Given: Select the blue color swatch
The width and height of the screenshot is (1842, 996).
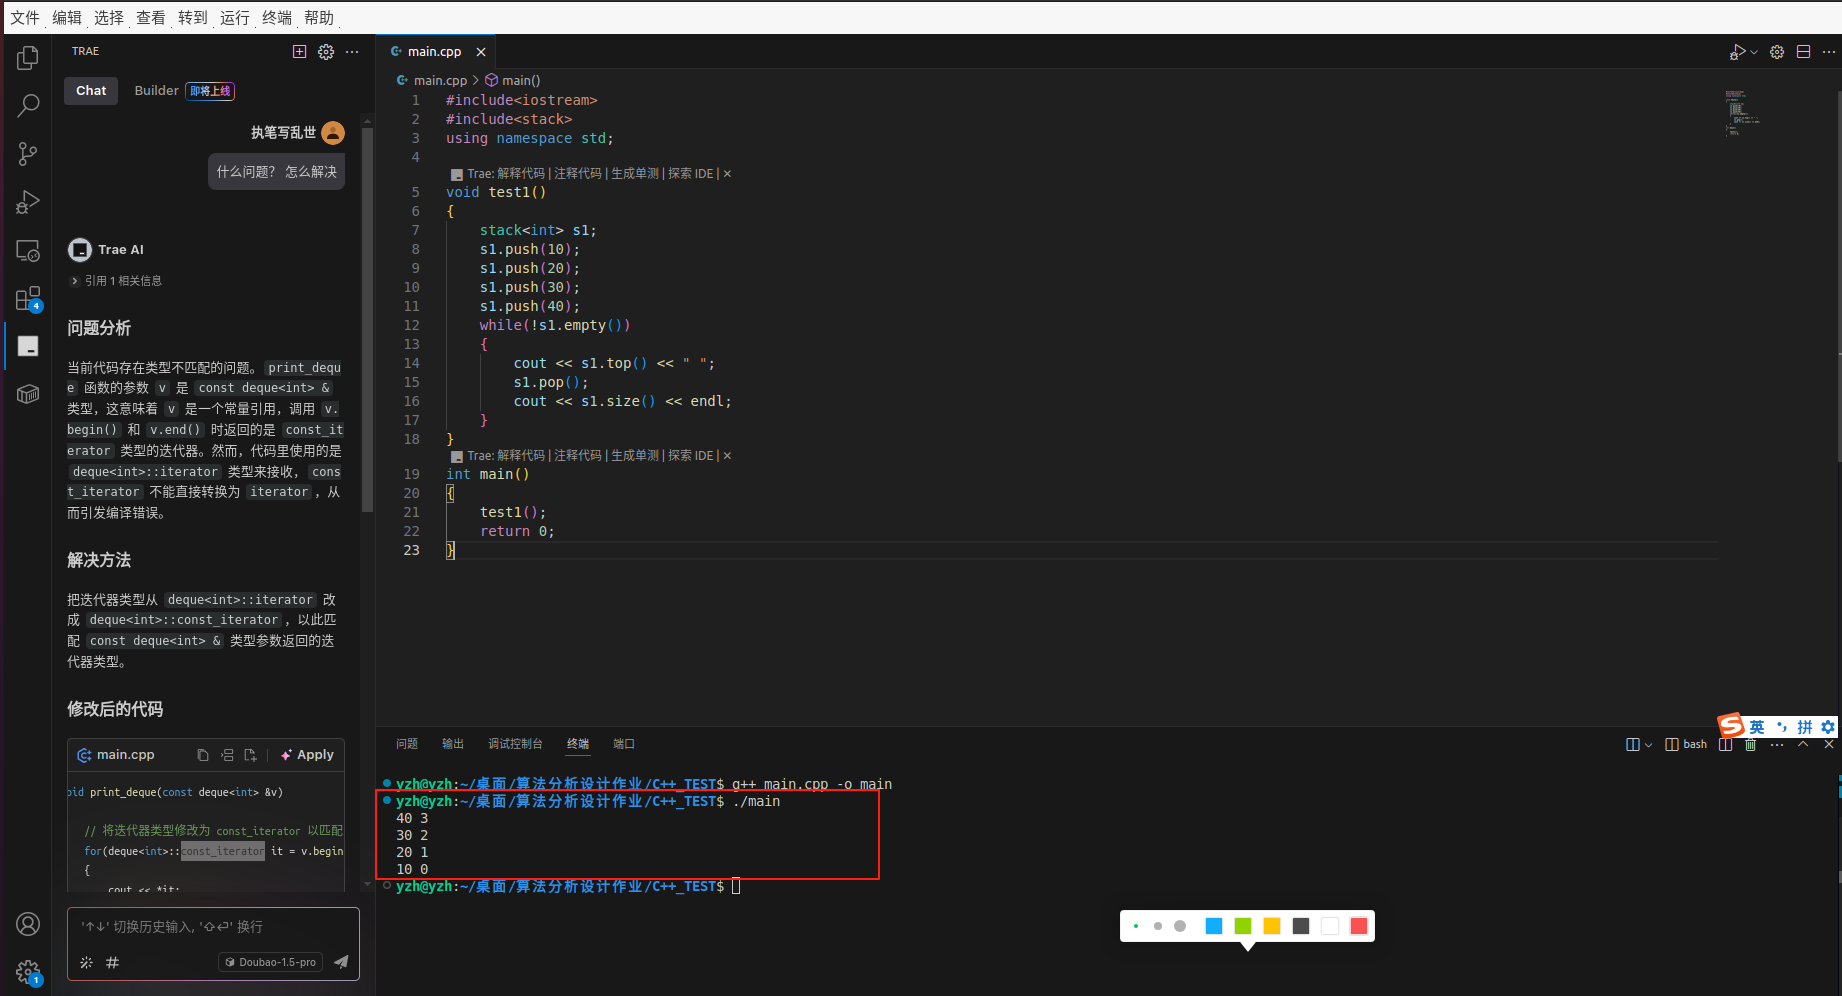Looking at the screenshot, I should (x=1214, y=926).
